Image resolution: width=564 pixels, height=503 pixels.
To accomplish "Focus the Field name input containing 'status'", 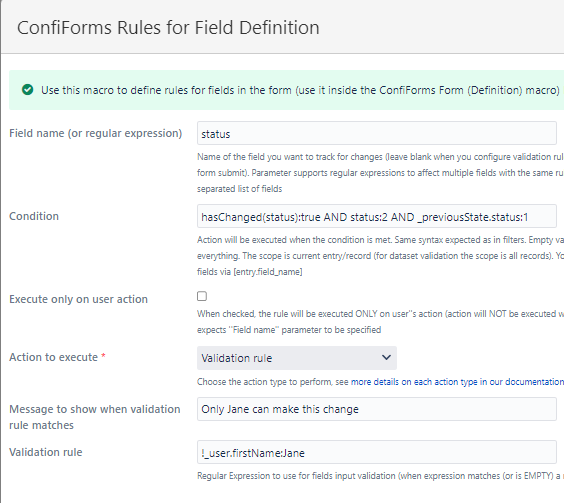I will tap(377, 133).
